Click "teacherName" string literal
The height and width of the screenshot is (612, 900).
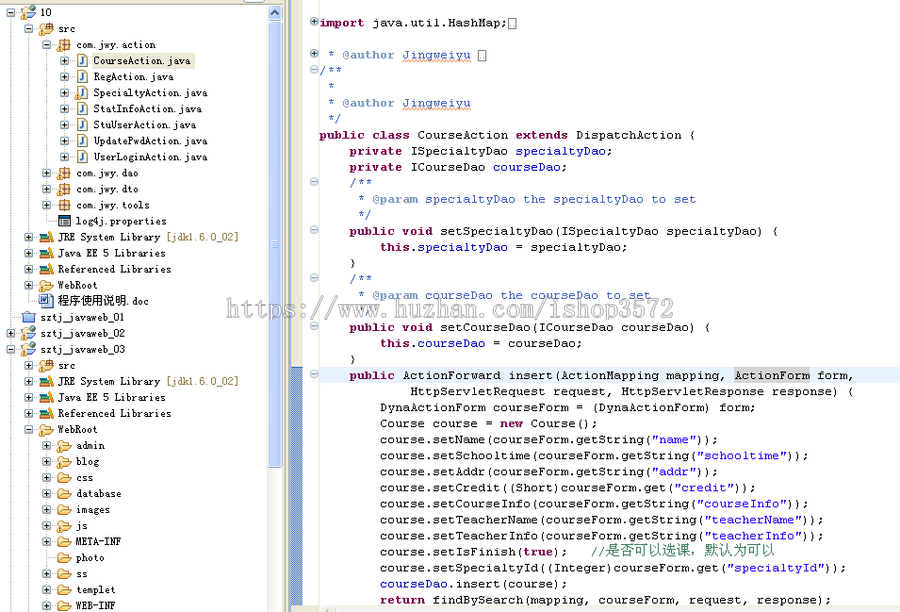click(x=752, y=520)
